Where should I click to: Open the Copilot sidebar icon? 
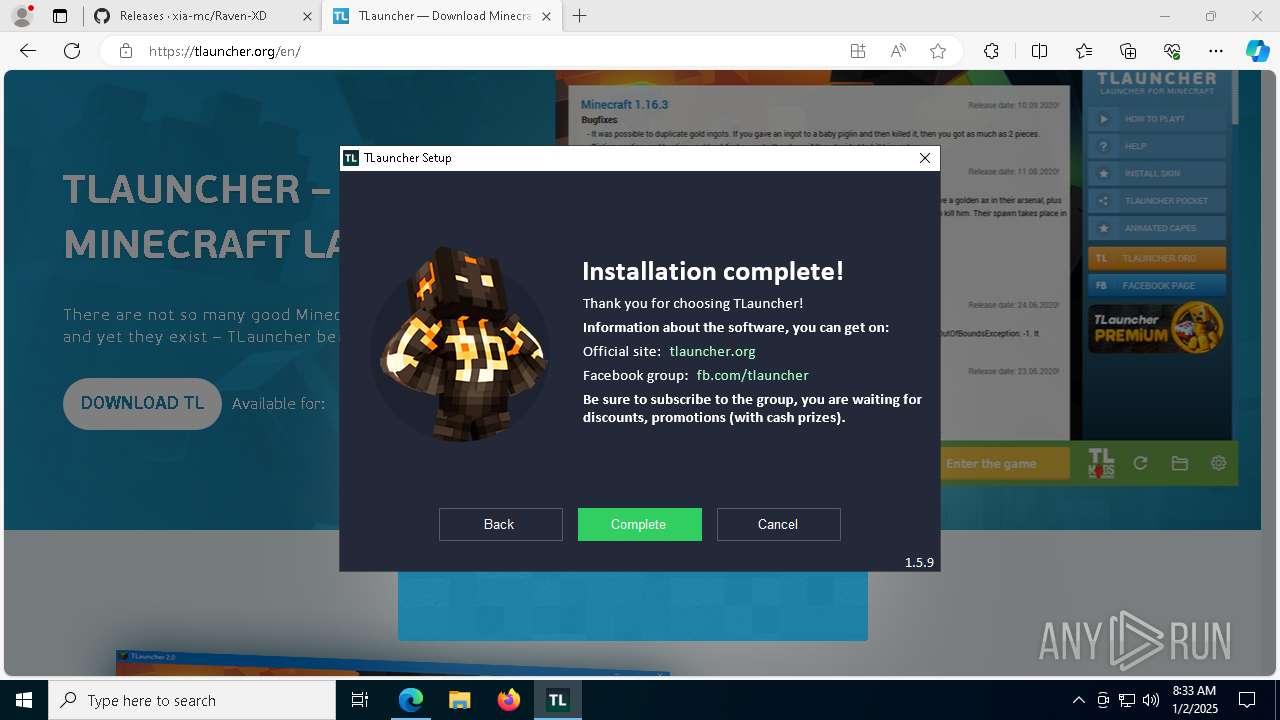(x=1258, y=51)
